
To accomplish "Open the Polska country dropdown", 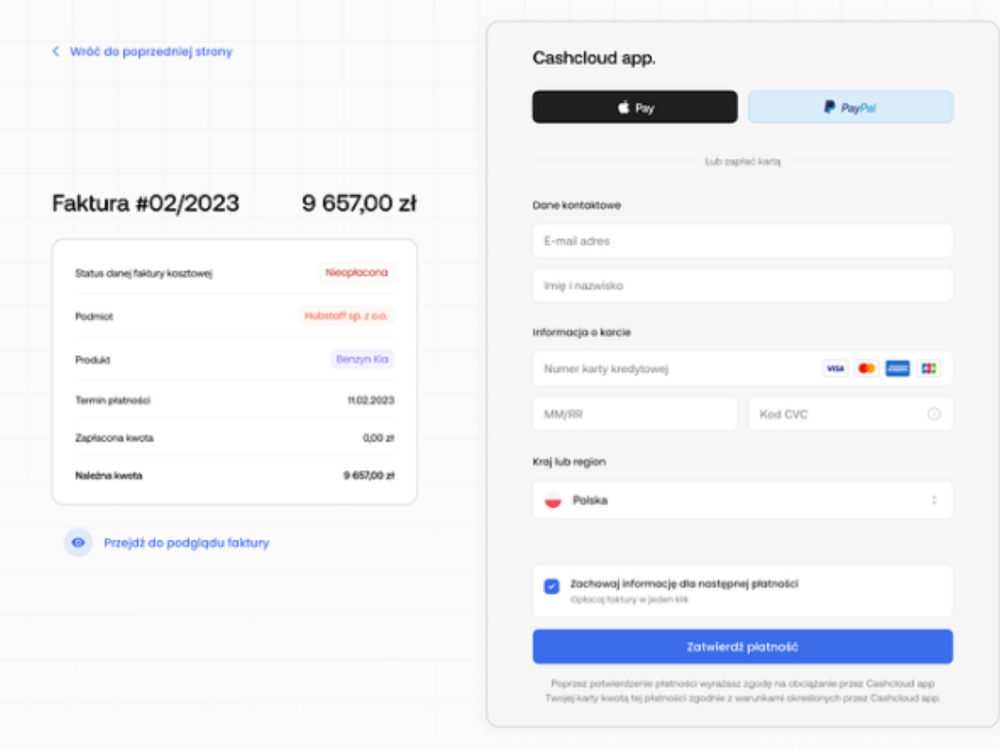I will click(x=742, y=501).
